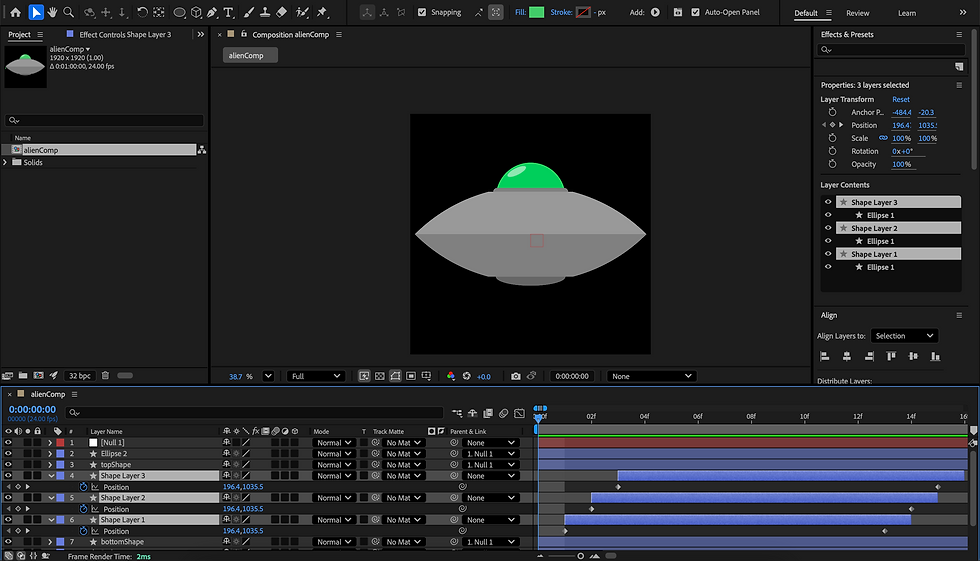Switch to the Review workspace
Viewport: 980px width, 561px height.
(858, 12)
